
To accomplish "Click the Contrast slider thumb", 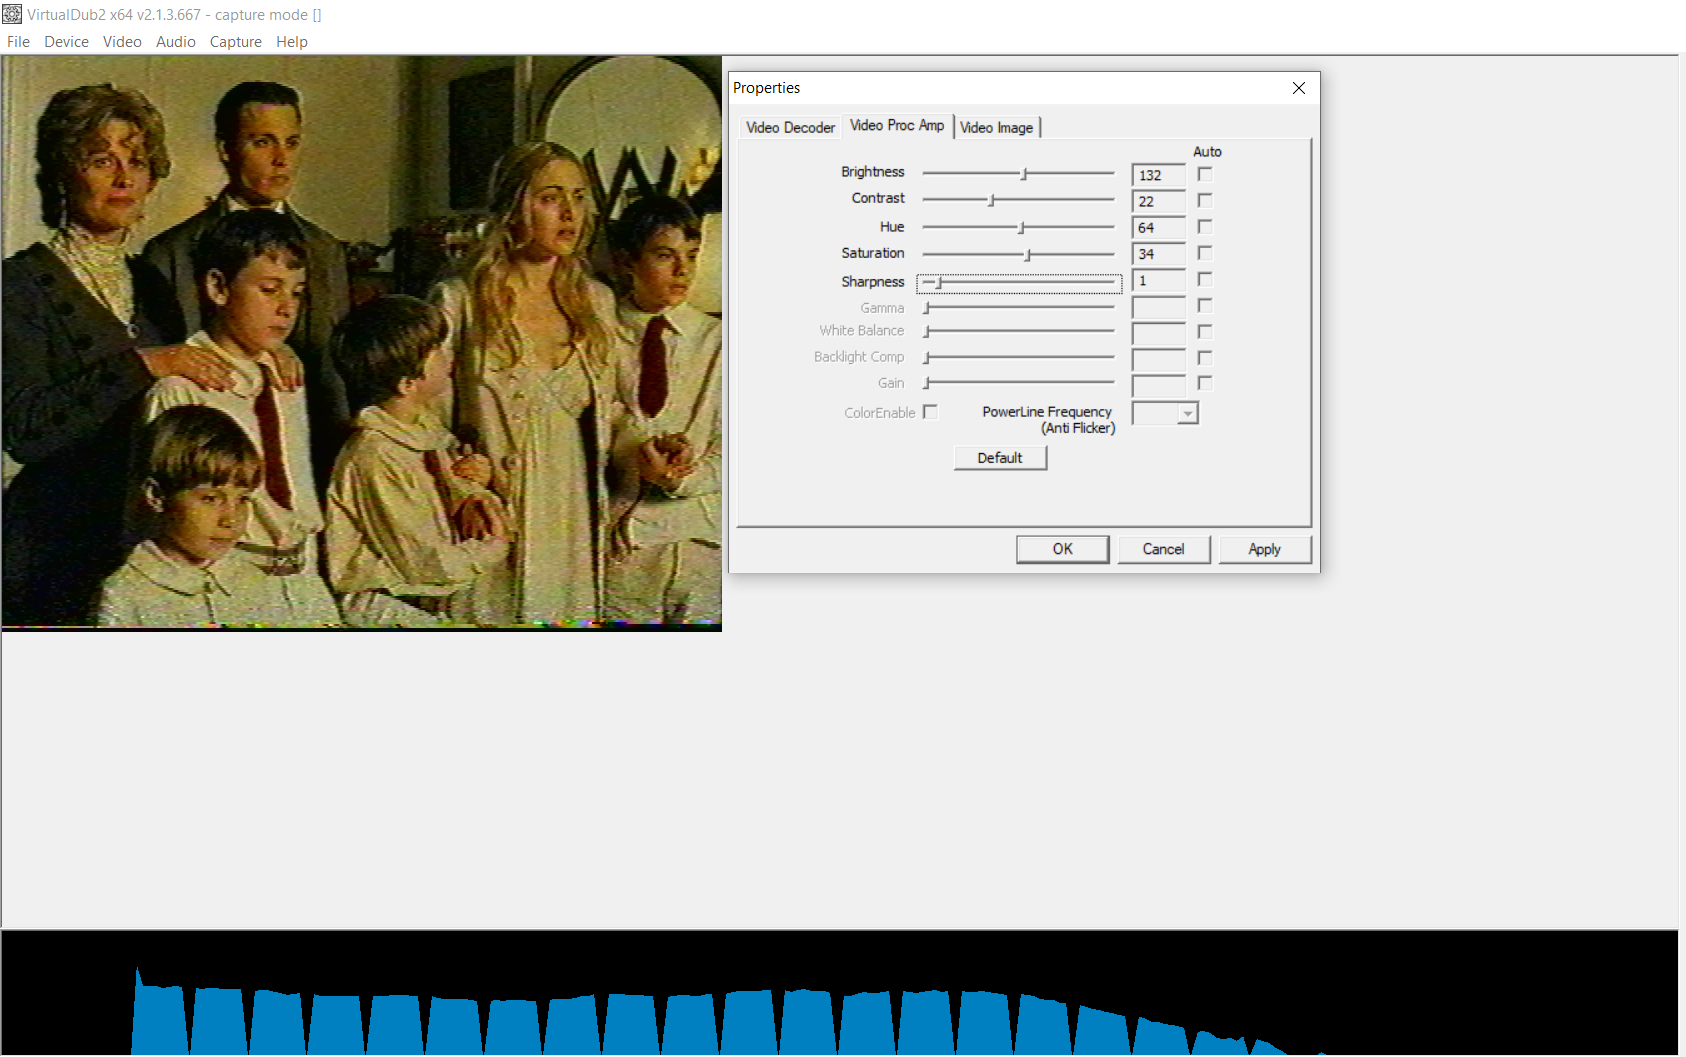I will [991, 200].
